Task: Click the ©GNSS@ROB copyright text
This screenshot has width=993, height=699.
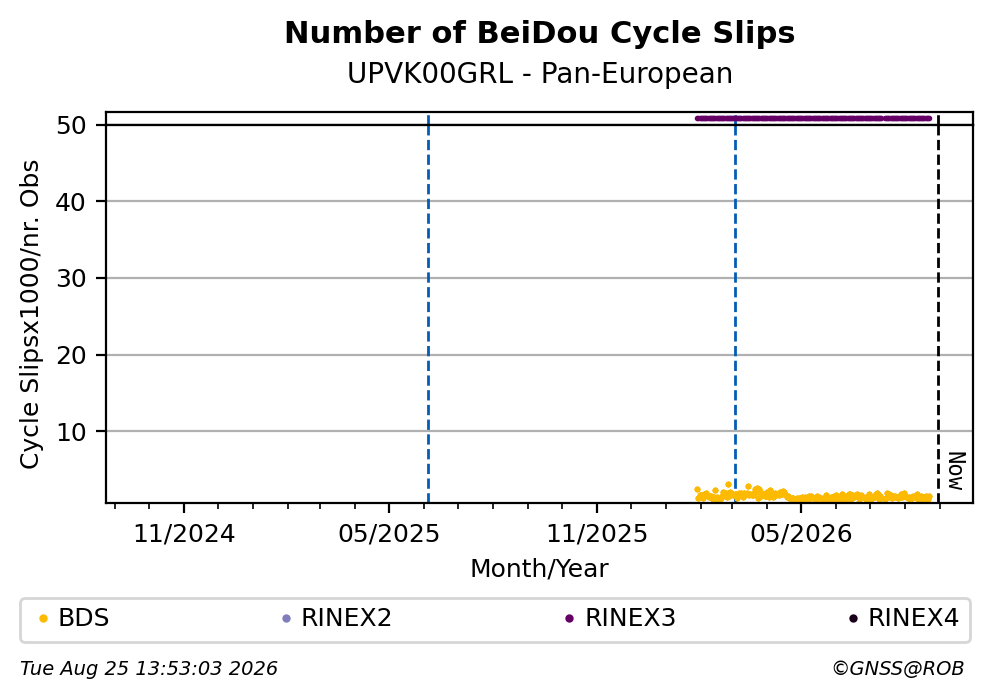Action: pyautogui.click(x=898, y=669)
